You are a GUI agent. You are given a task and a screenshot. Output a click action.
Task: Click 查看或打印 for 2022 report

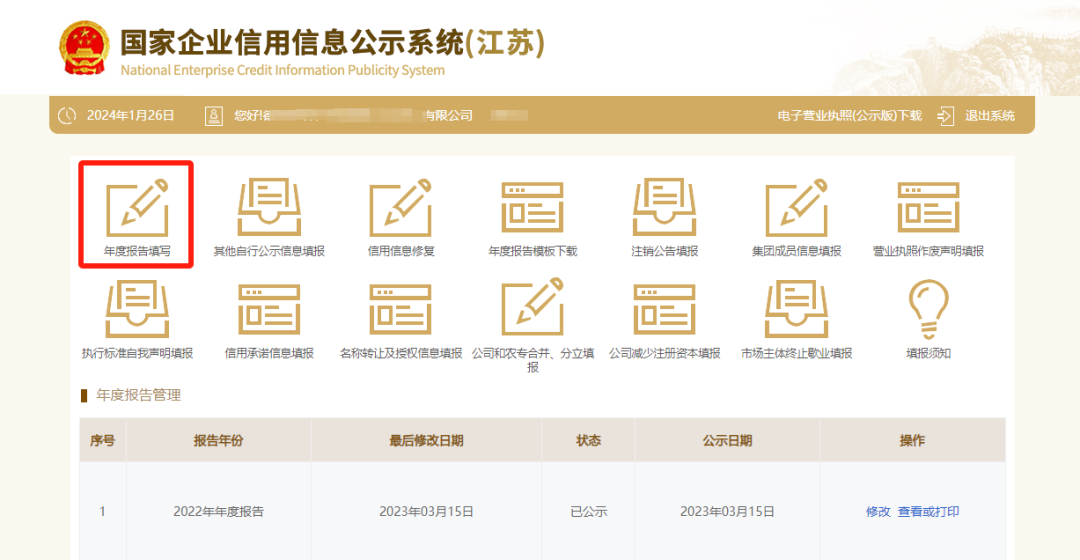click(x=928, y=512)
